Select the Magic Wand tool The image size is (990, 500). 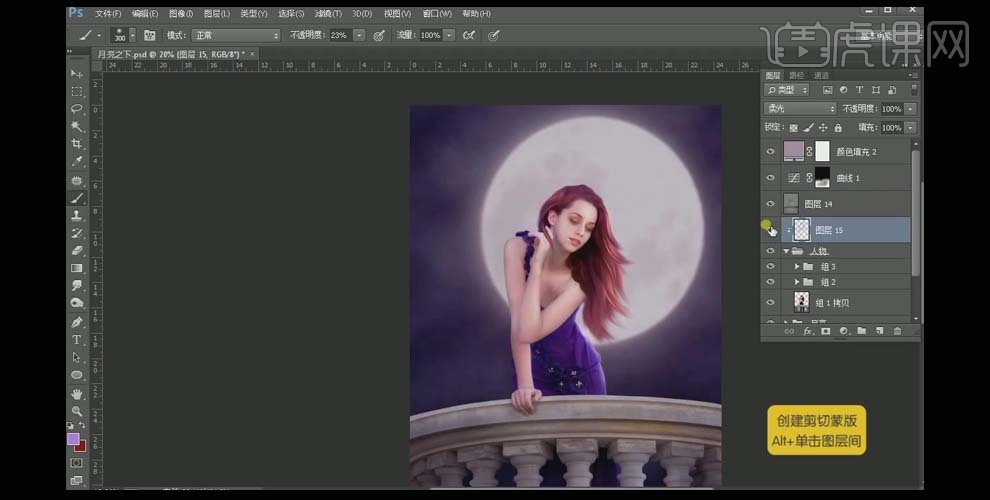[77, 127]
